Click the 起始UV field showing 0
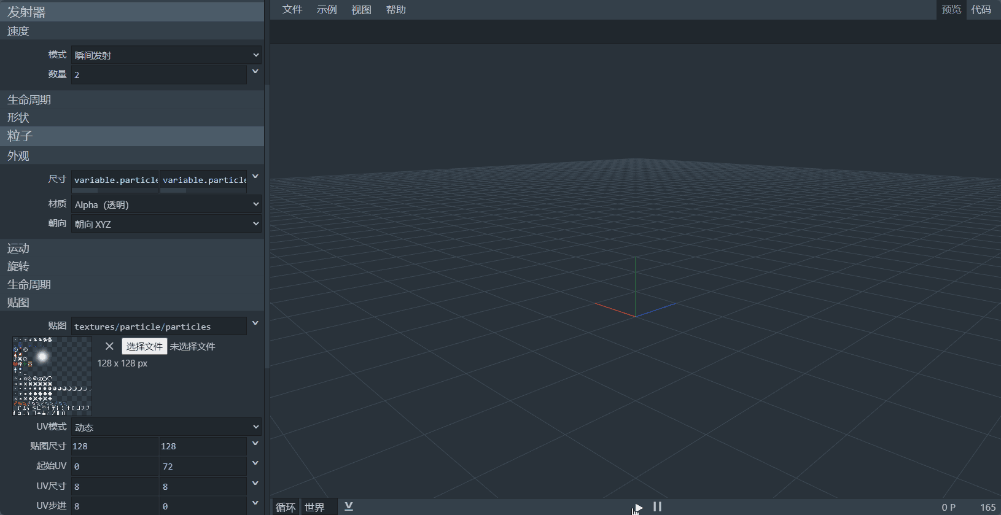Viewport: 1001px width, 515px height. [x=115, y=466]
